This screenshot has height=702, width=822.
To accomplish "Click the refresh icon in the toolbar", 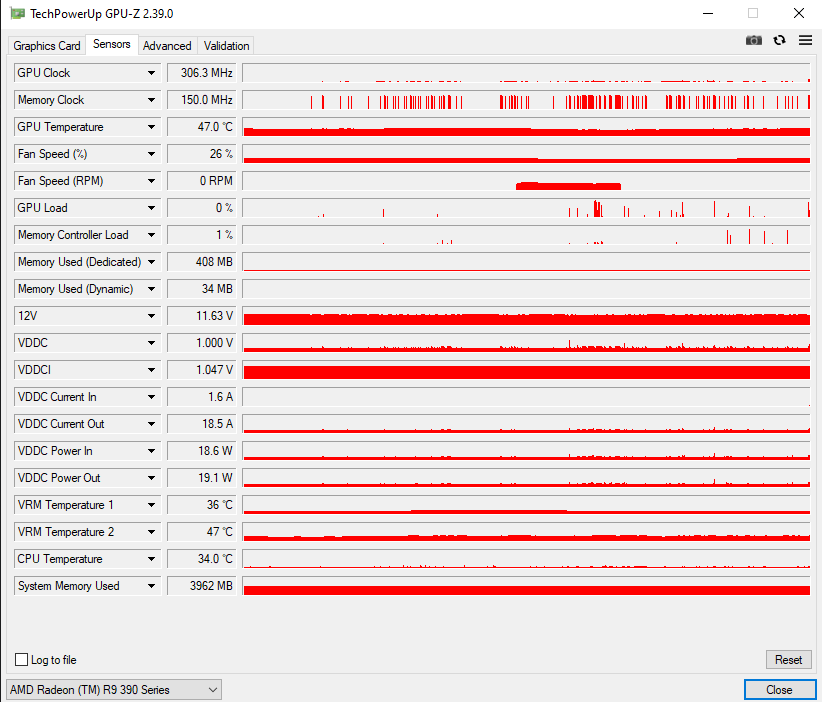I will (780, 40).
